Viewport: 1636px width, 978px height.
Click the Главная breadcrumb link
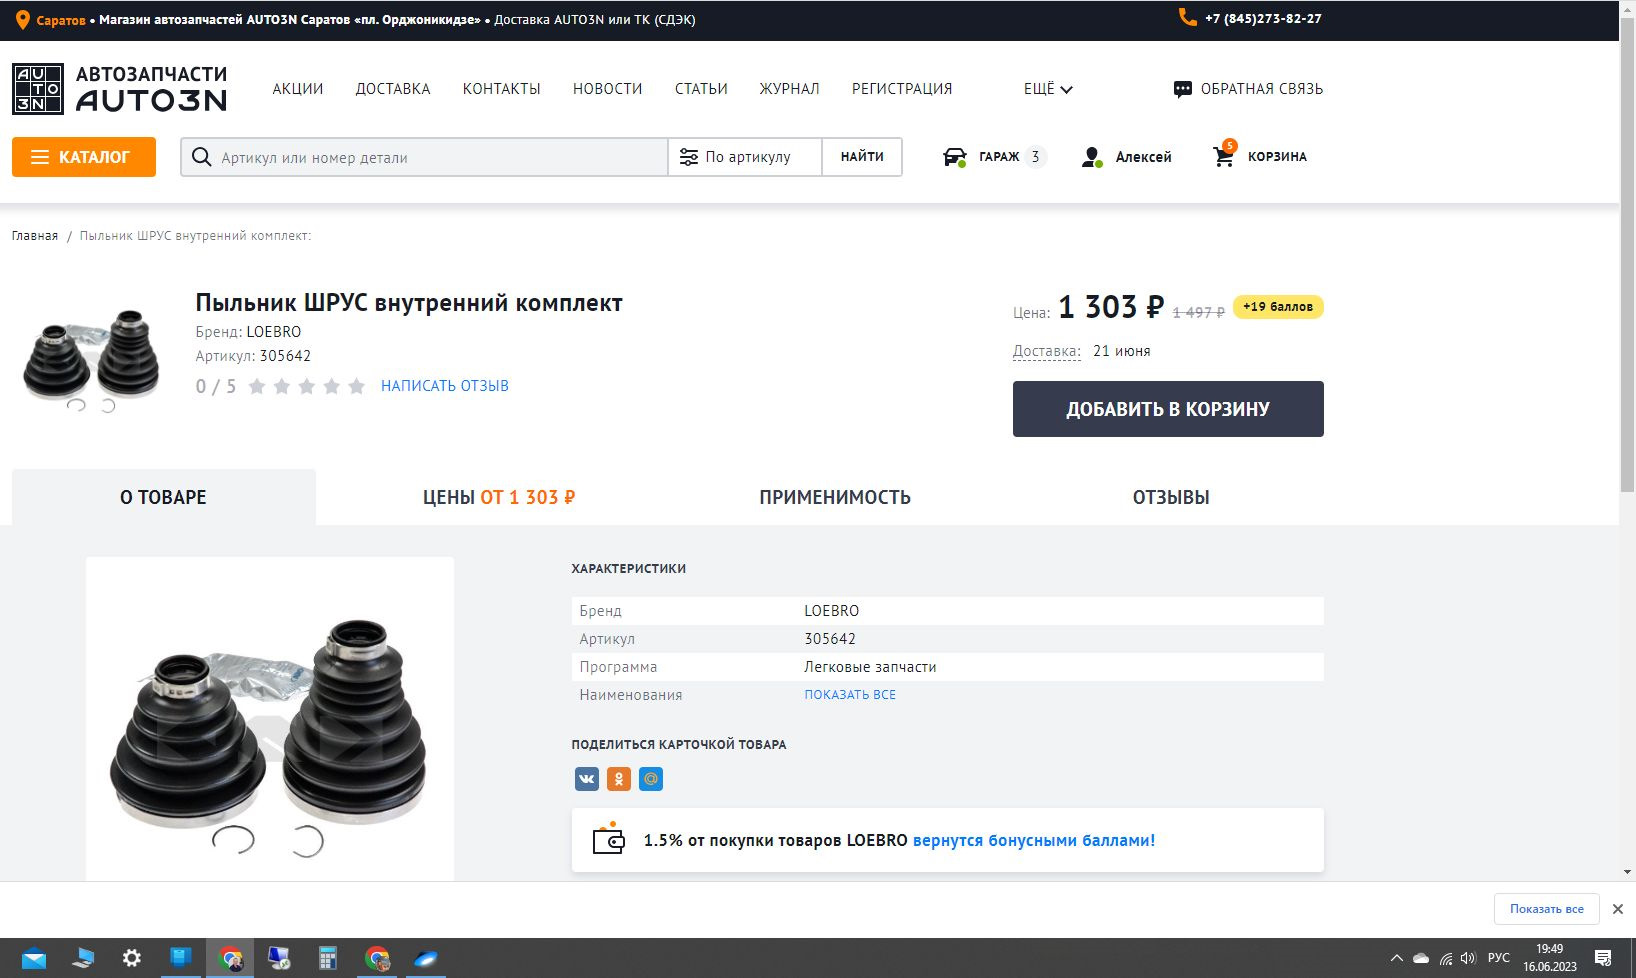tap(35, 236)
